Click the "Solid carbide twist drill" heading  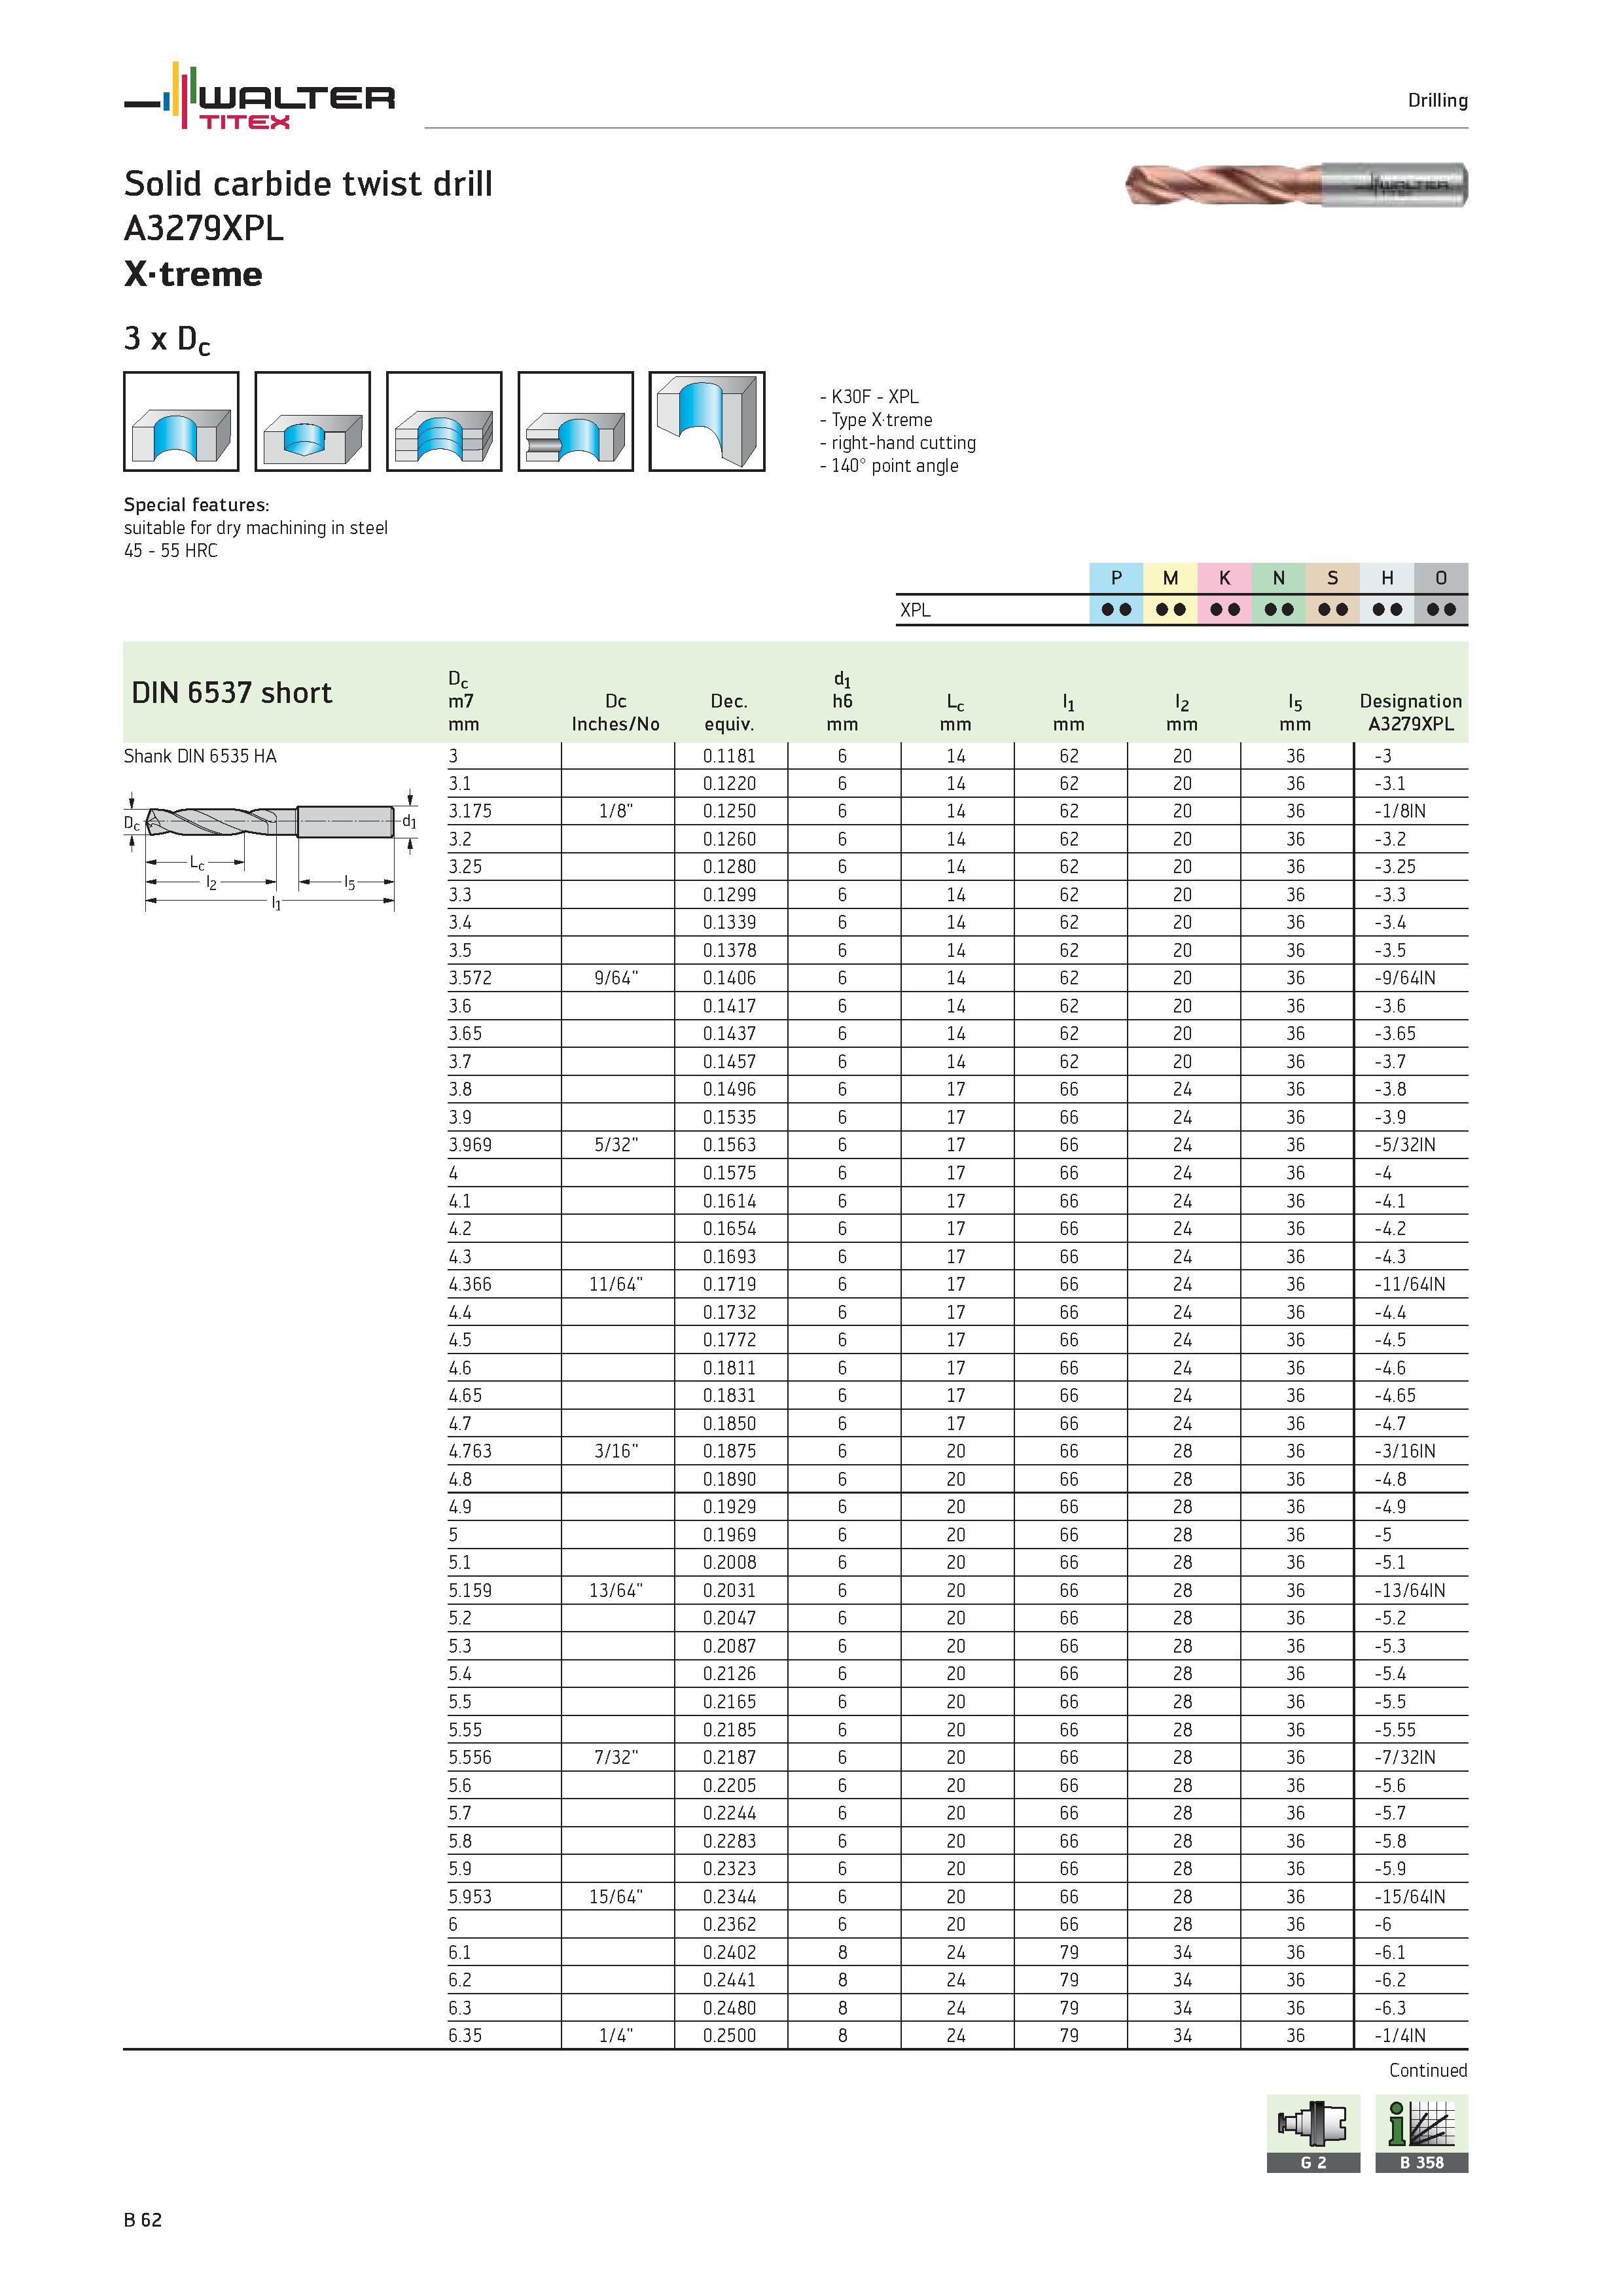(x=308, y=184)
